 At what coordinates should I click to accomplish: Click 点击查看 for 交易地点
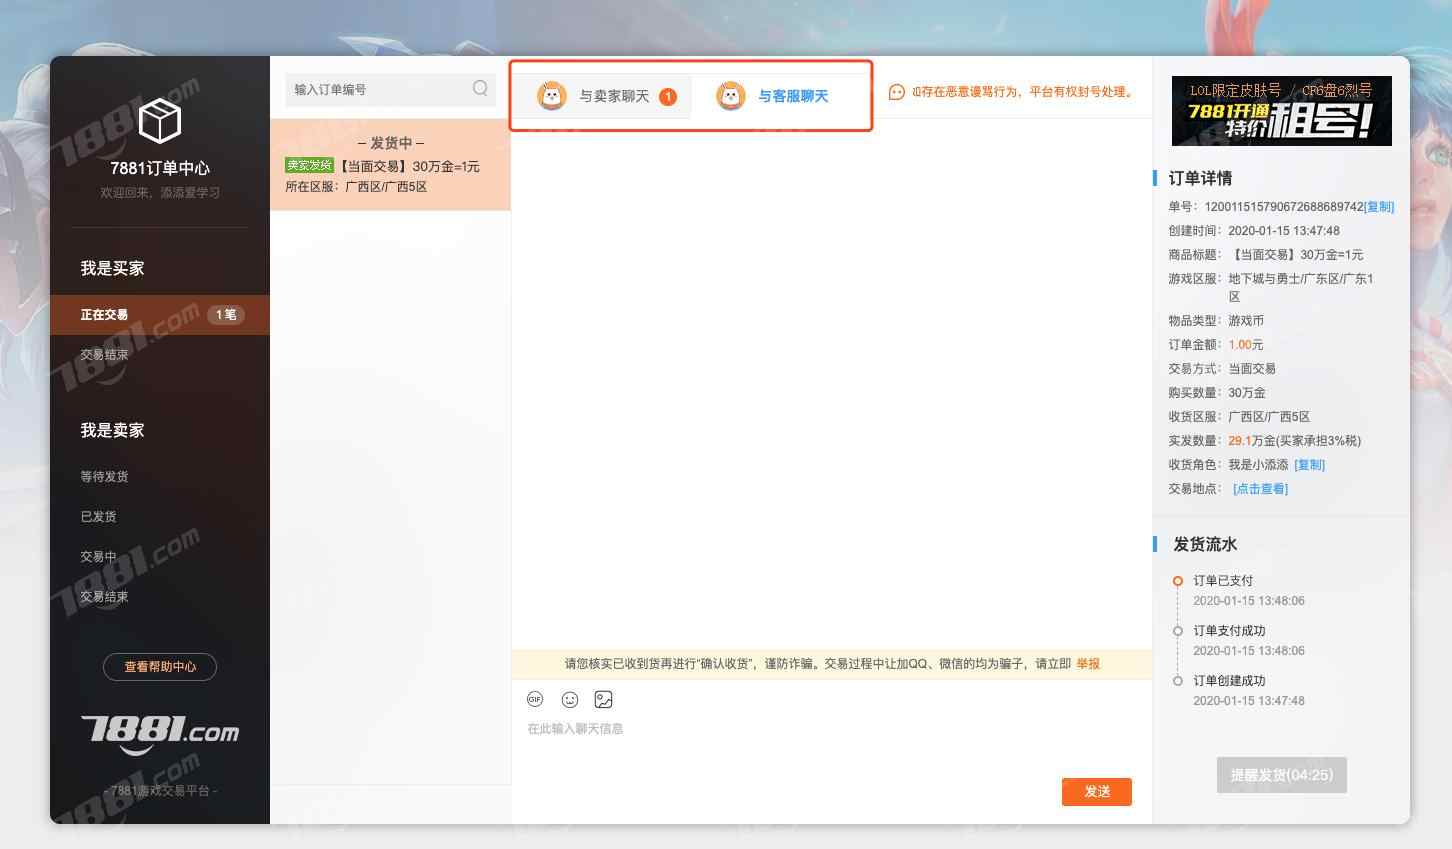pos(1260,489)
